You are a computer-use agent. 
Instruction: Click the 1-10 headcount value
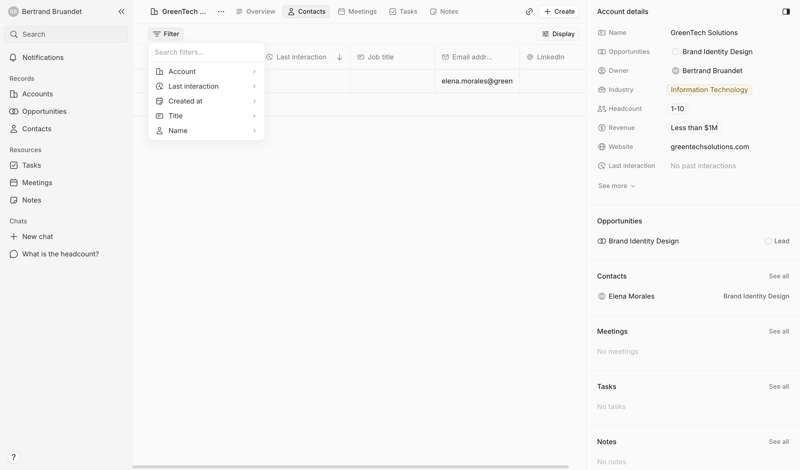tap(677, 109)
